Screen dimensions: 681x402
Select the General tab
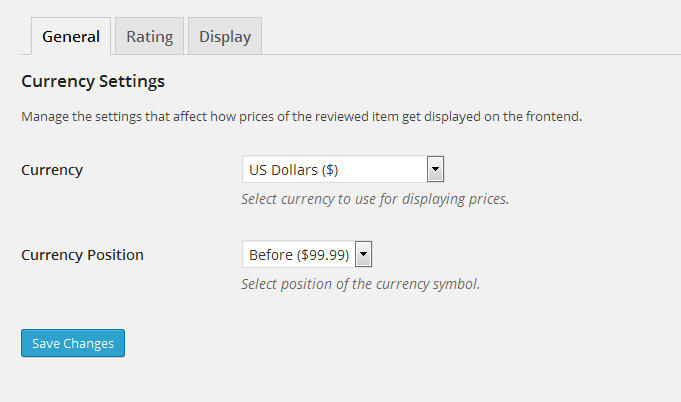tap(71, 37)
